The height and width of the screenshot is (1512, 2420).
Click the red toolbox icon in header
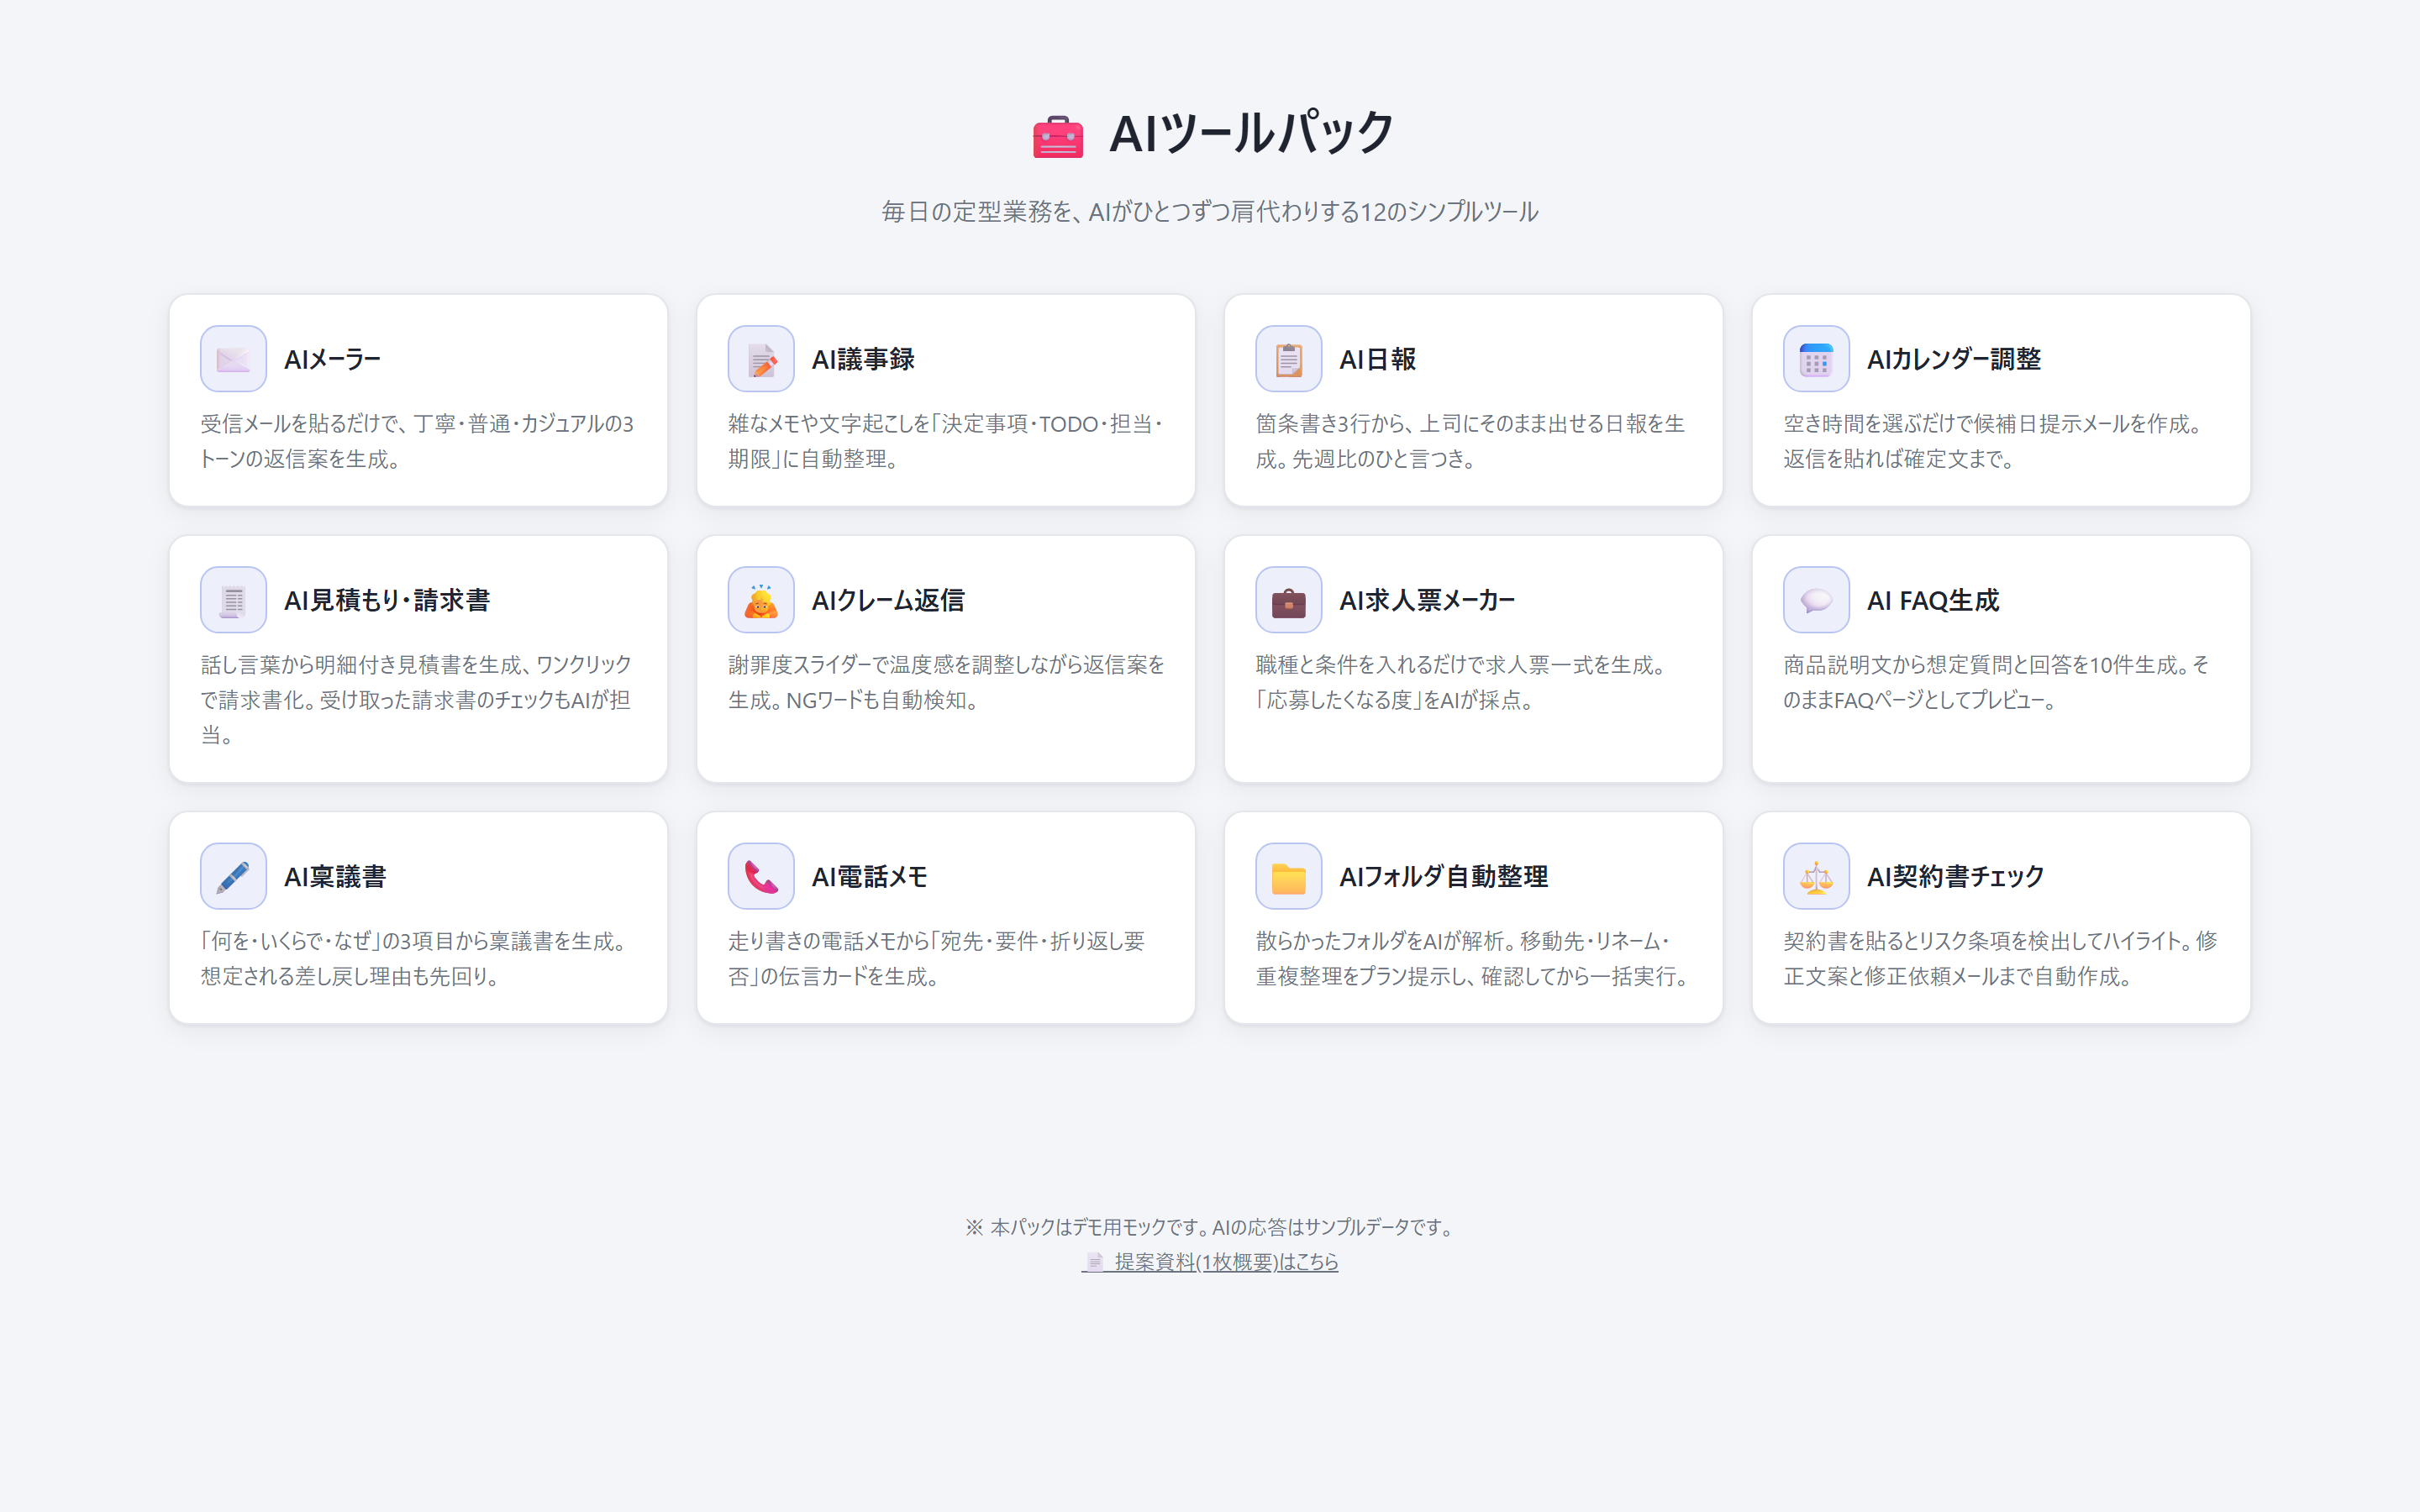[1058, 135]
